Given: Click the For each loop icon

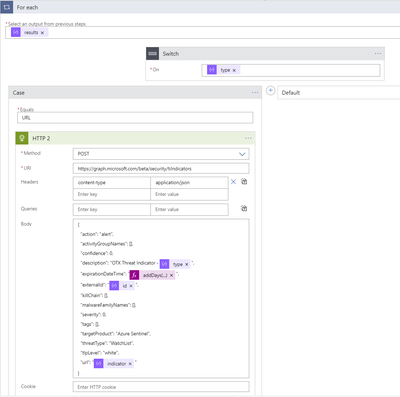Looking at the screenshot, I should [x=7, y=7].
